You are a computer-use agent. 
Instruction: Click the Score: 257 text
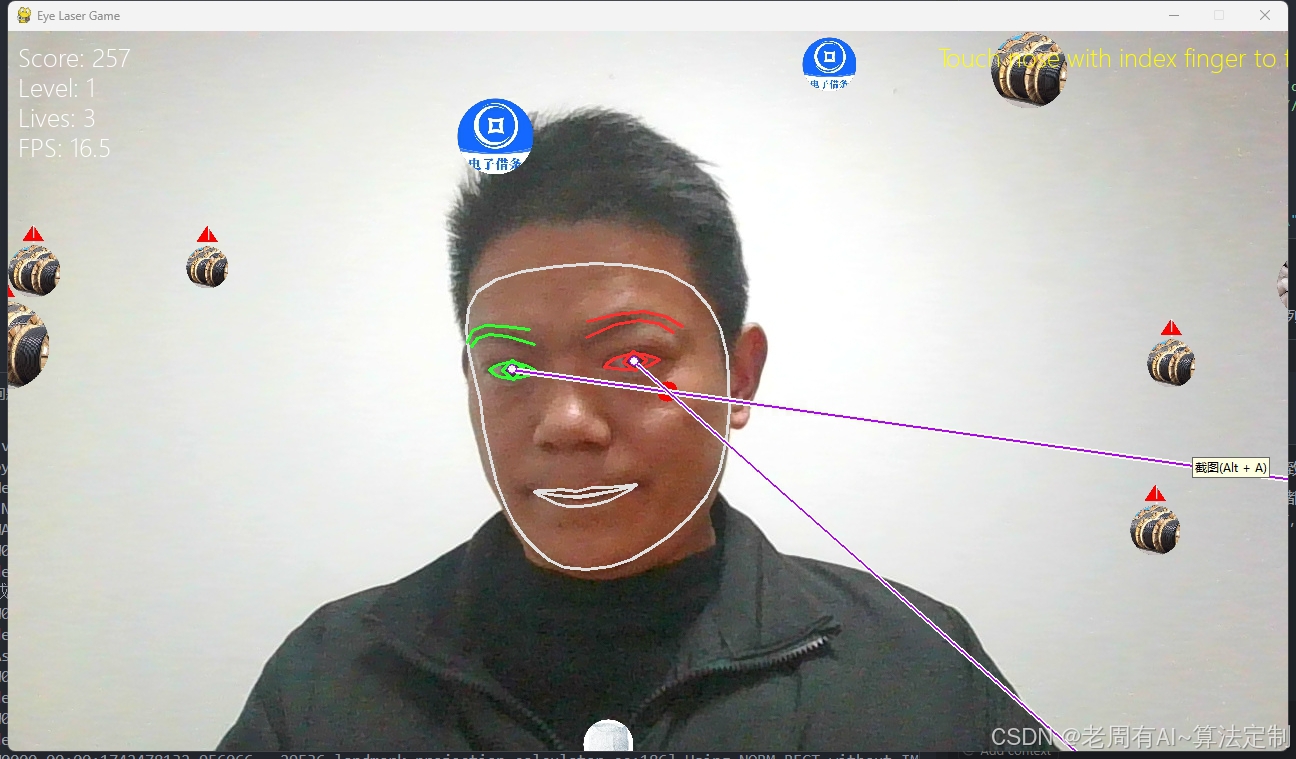coord(74,58)
